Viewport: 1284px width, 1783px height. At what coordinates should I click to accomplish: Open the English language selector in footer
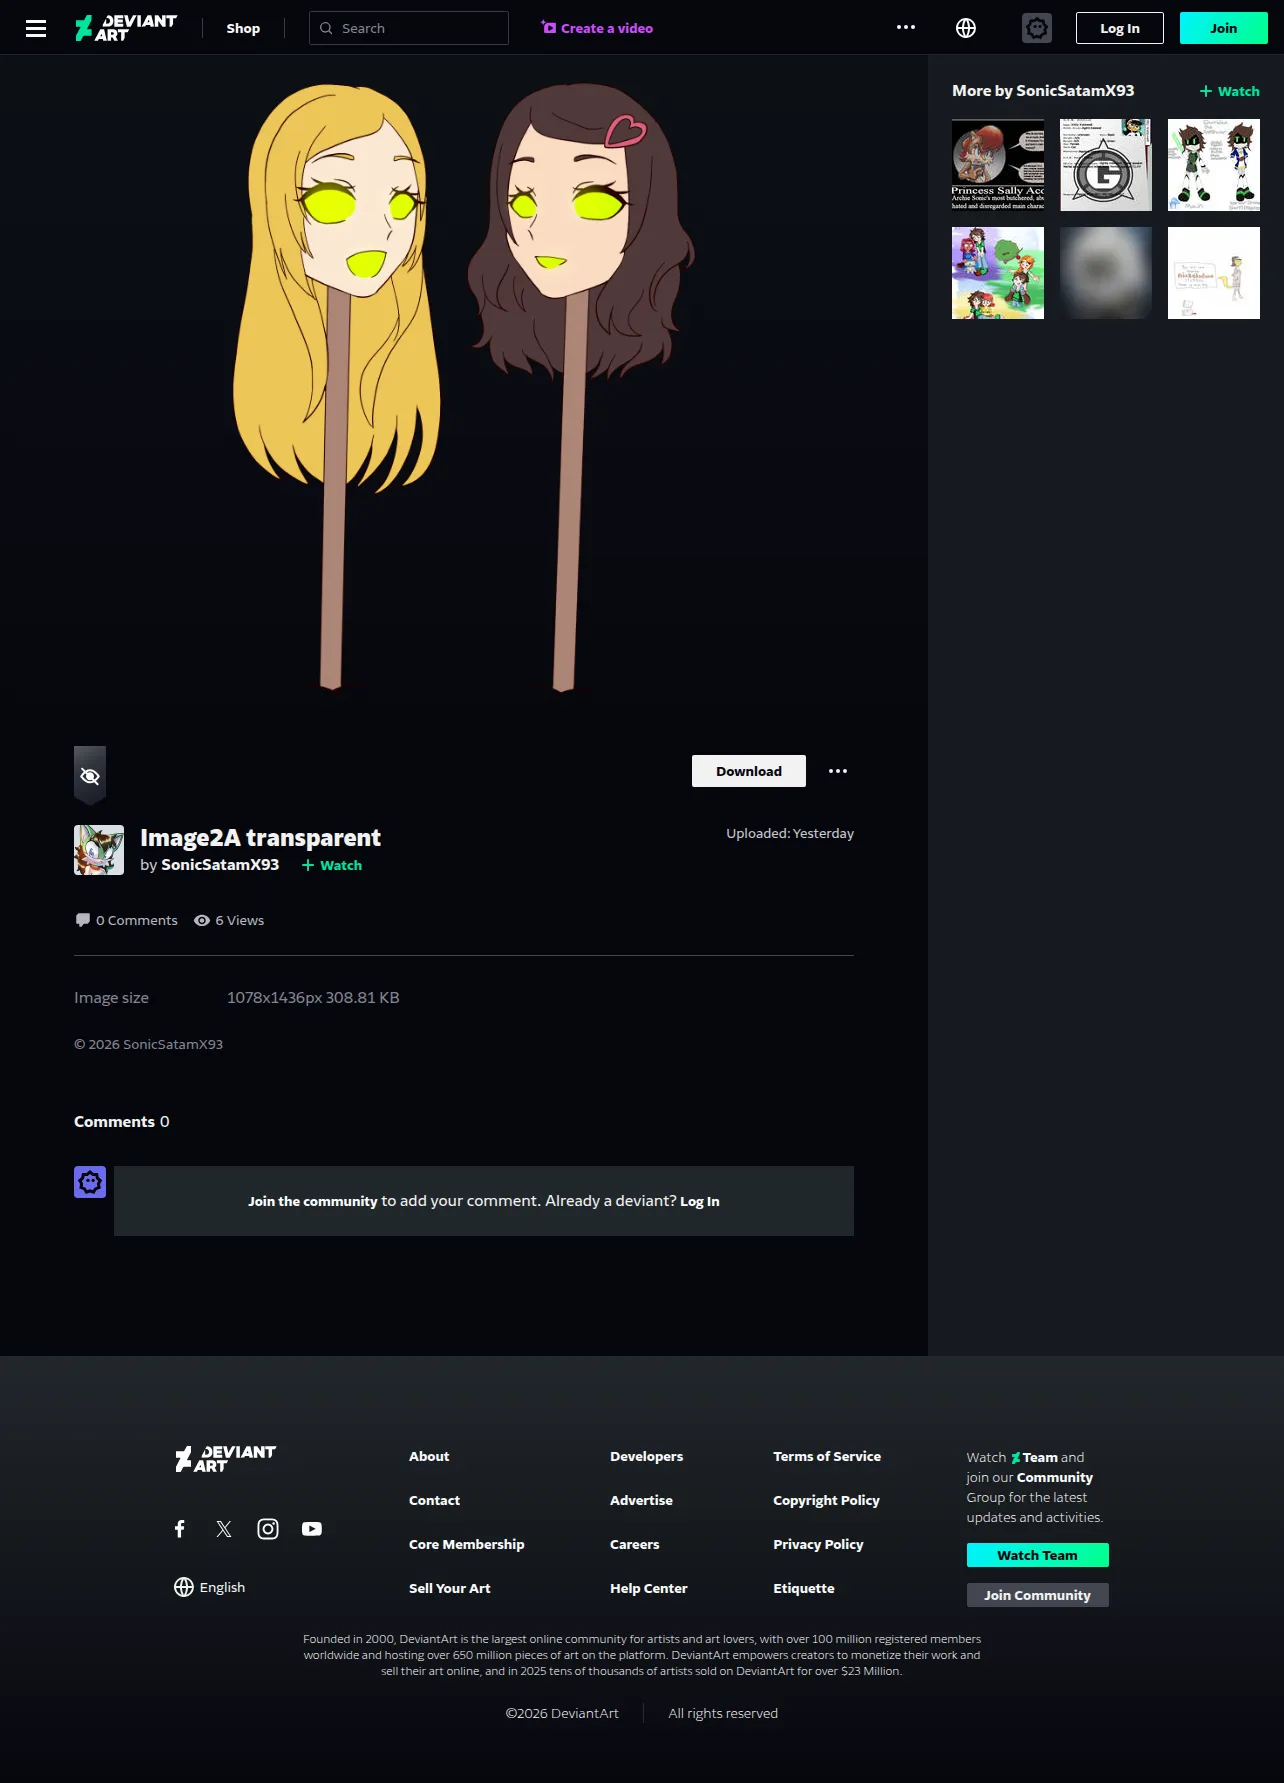click(210, 1587)
